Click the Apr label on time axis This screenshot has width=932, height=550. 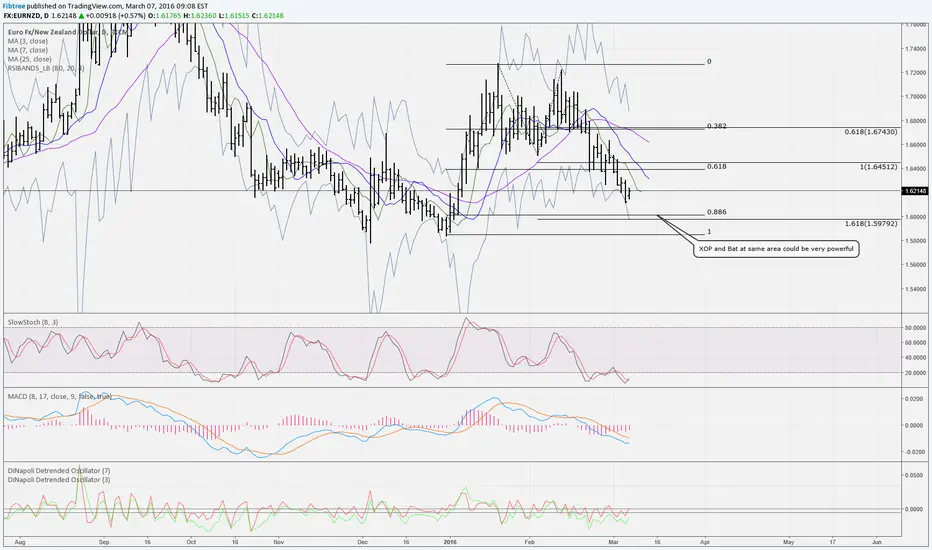tap(705, 542)
